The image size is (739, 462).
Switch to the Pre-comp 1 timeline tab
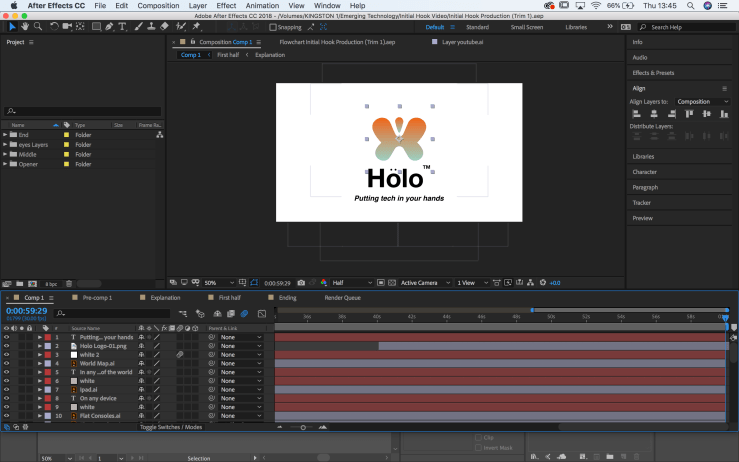click(x=97, y=298)
